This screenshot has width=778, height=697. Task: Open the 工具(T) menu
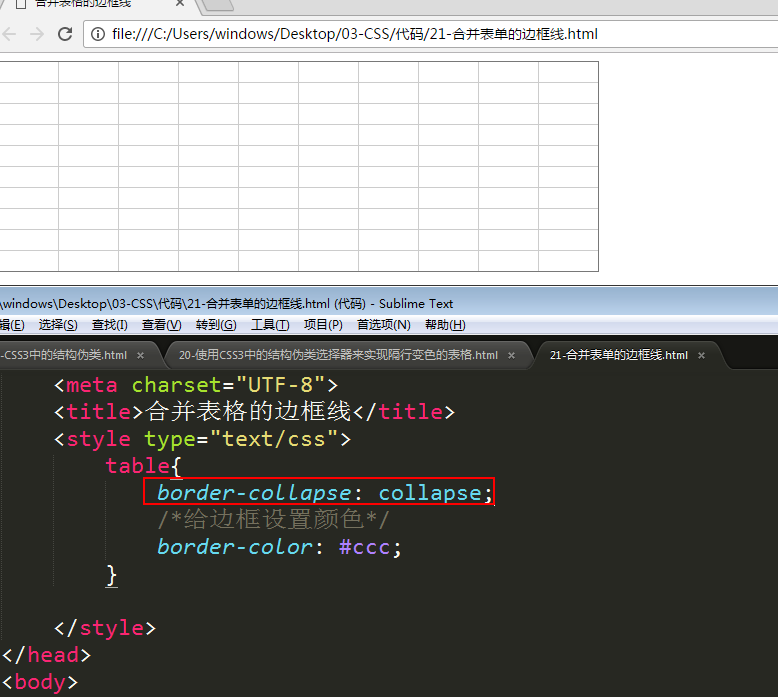[x=270, y=325]
